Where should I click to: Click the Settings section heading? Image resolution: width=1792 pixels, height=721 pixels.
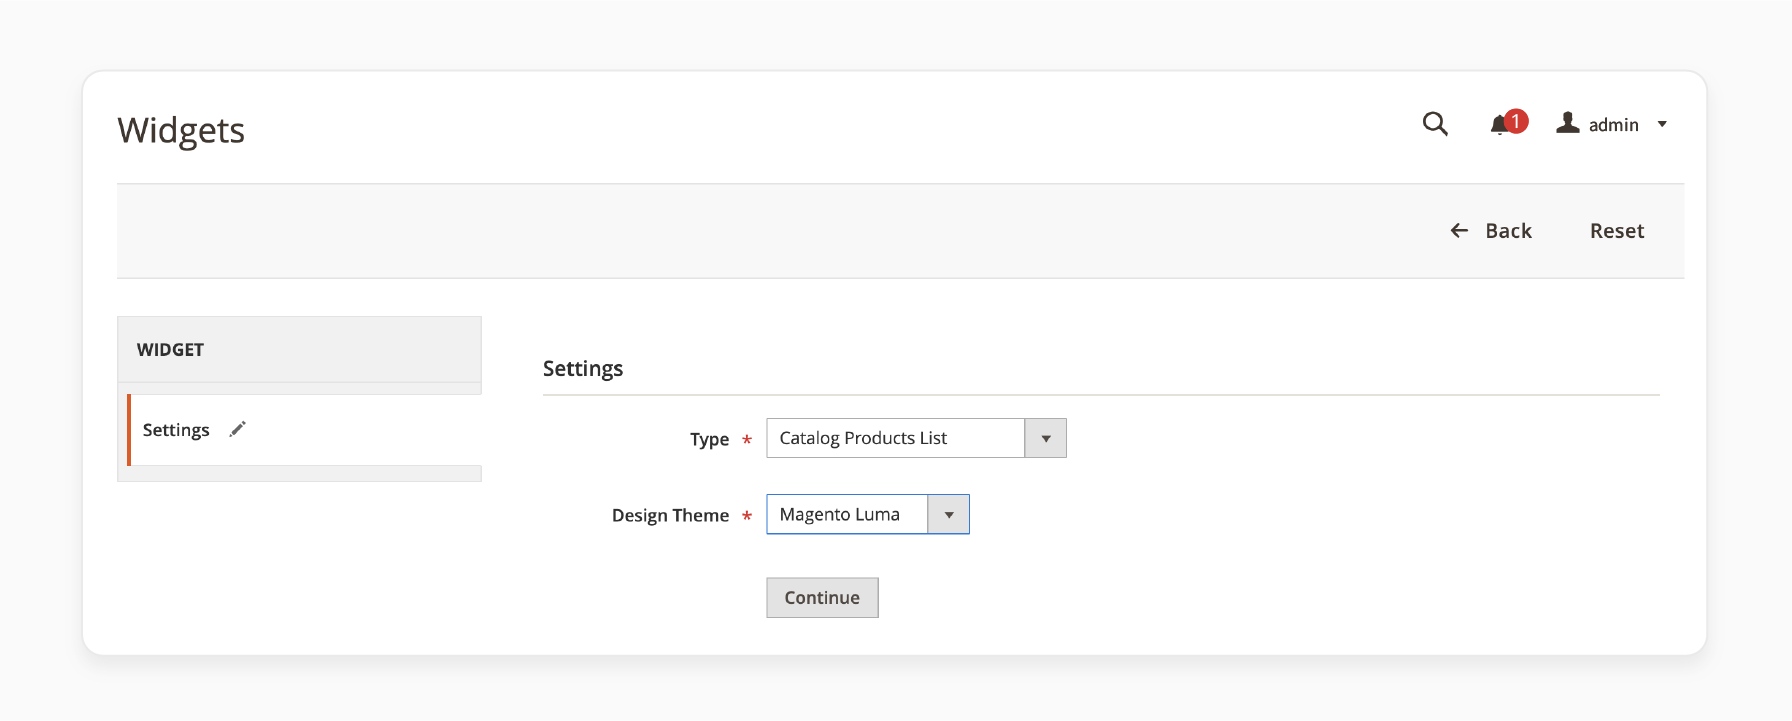click(583, 369)
